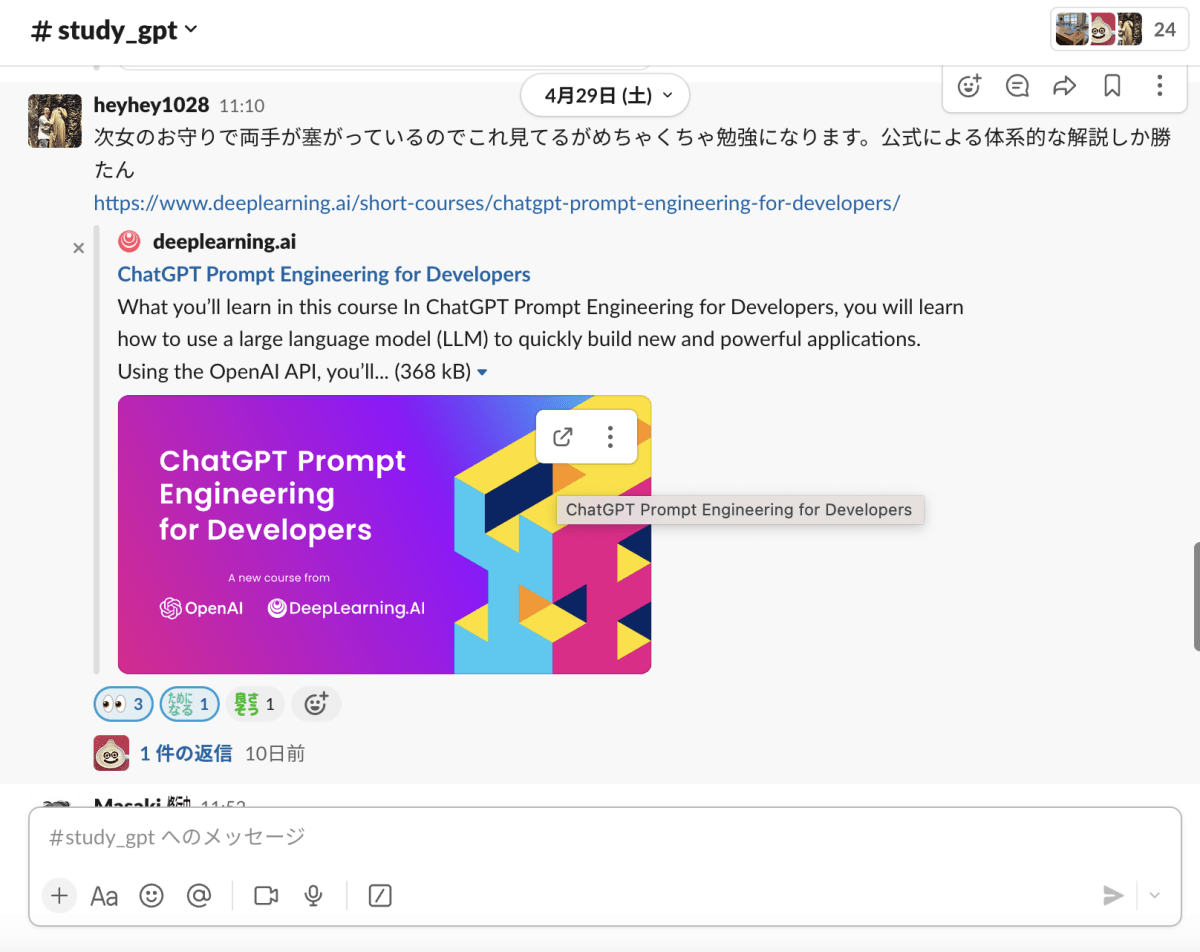Mention someone with the @ icon
Screen dimensions: 1200x952
tap(199, 895)
